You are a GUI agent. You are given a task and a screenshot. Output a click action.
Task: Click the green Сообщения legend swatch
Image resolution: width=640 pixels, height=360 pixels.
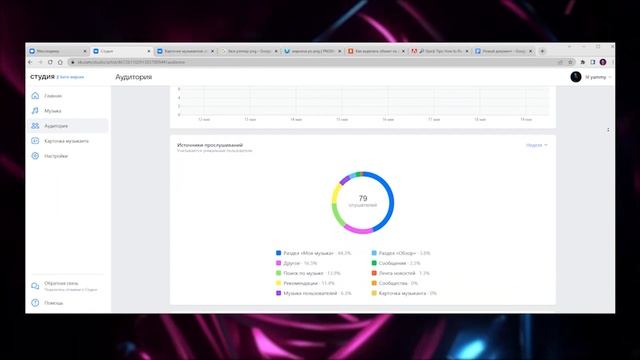(374, 263)
